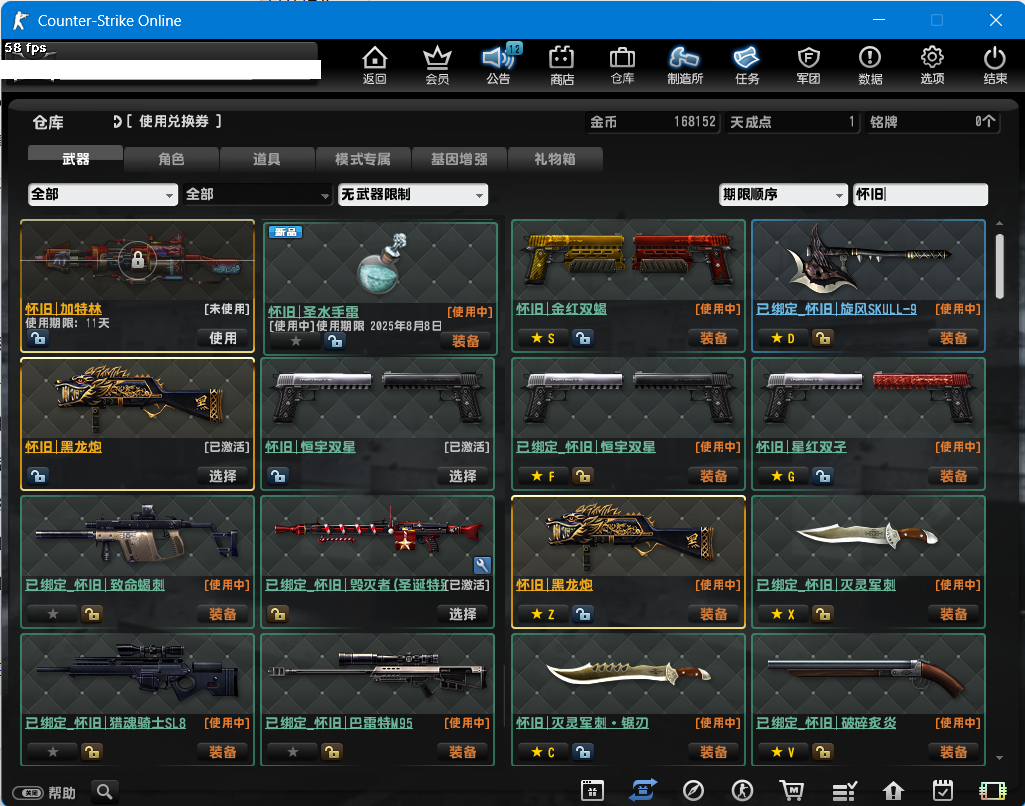The height and width of the screenshot is (806, 1025).
Task: Click the 结束 power icon
Action: (995, 65)
